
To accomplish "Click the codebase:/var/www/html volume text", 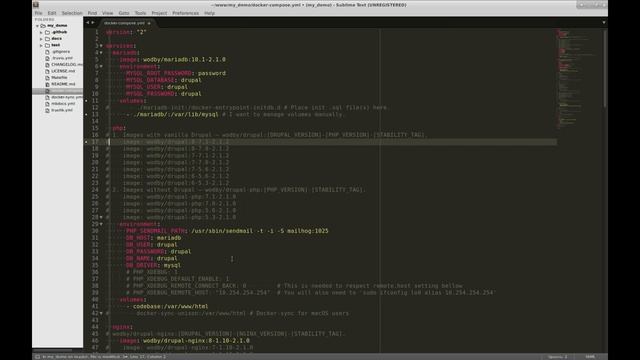I will [x=171, y=307].
